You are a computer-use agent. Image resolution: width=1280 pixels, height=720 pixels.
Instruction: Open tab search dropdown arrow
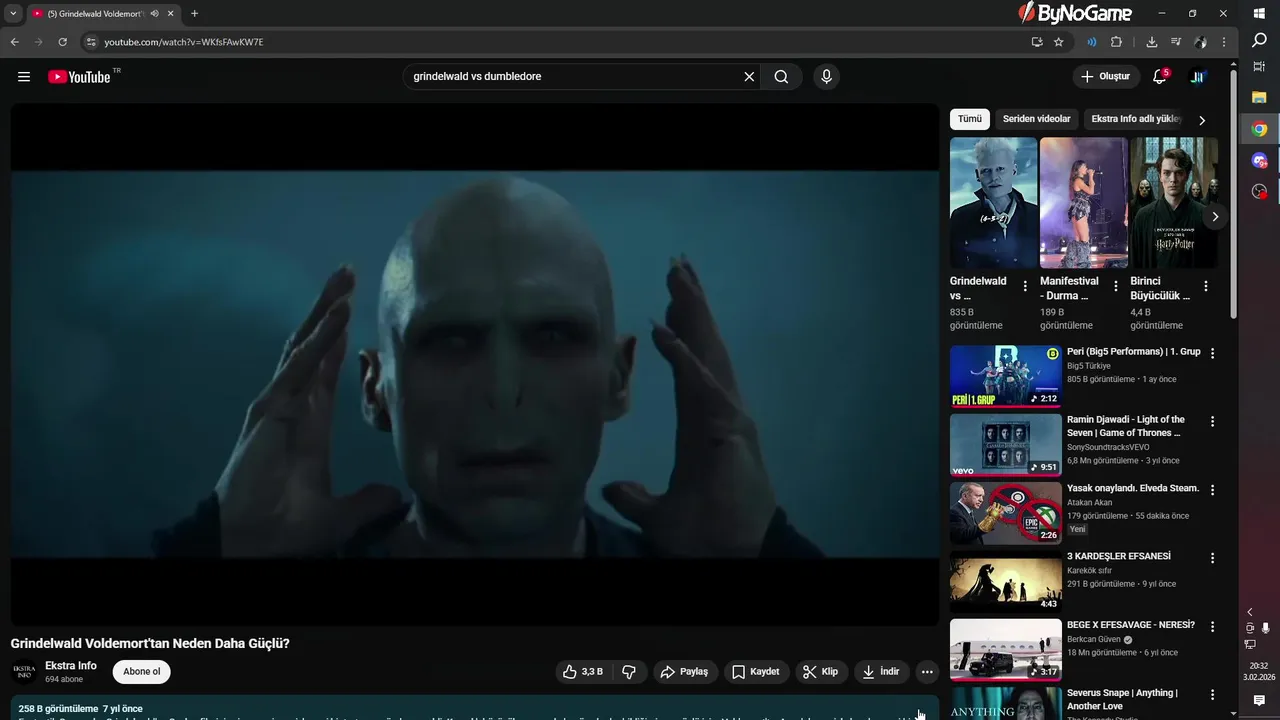[x=13, y=14]
